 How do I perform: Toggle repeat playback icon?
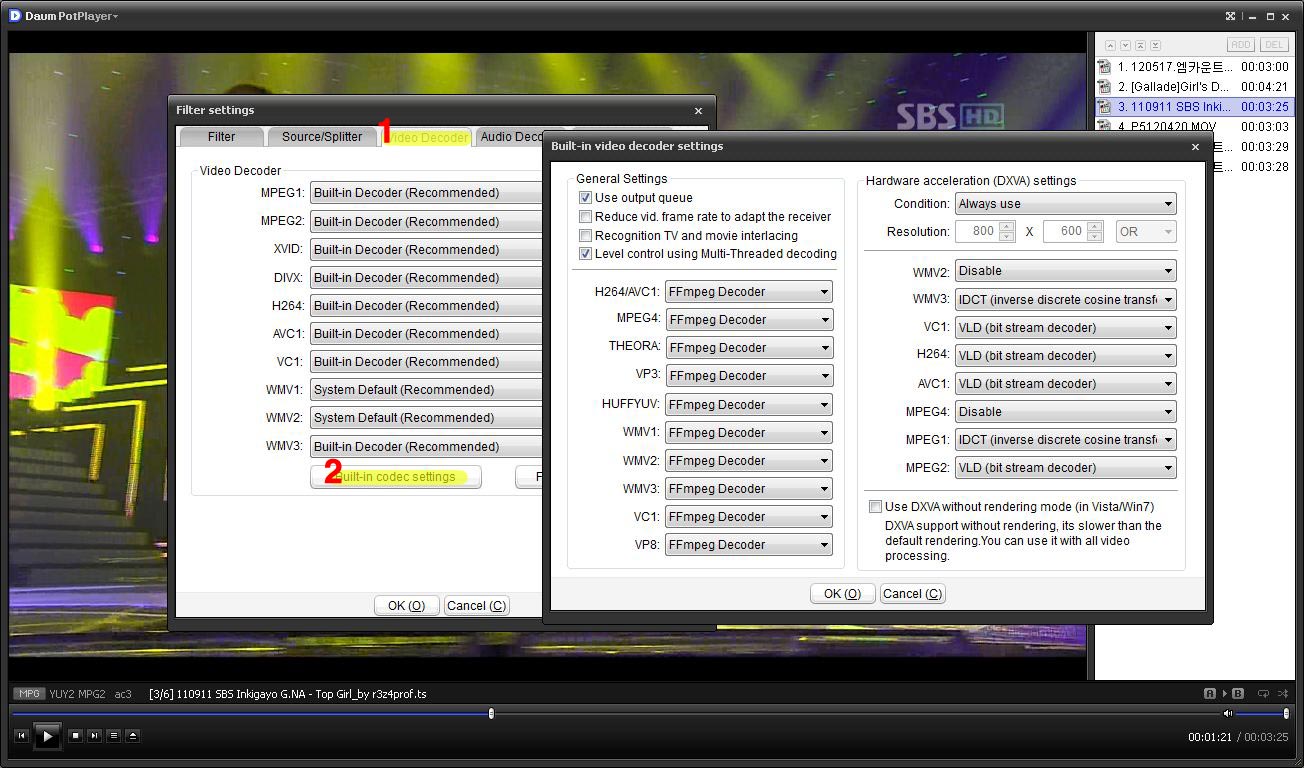(x=1264, y=693)
